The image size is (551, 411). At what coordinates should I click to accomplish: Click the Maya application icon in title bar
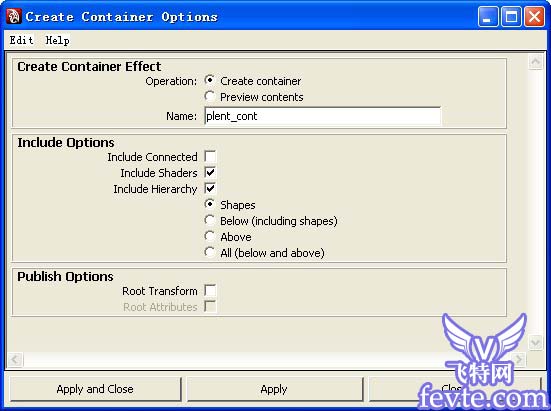coord(14,17)
